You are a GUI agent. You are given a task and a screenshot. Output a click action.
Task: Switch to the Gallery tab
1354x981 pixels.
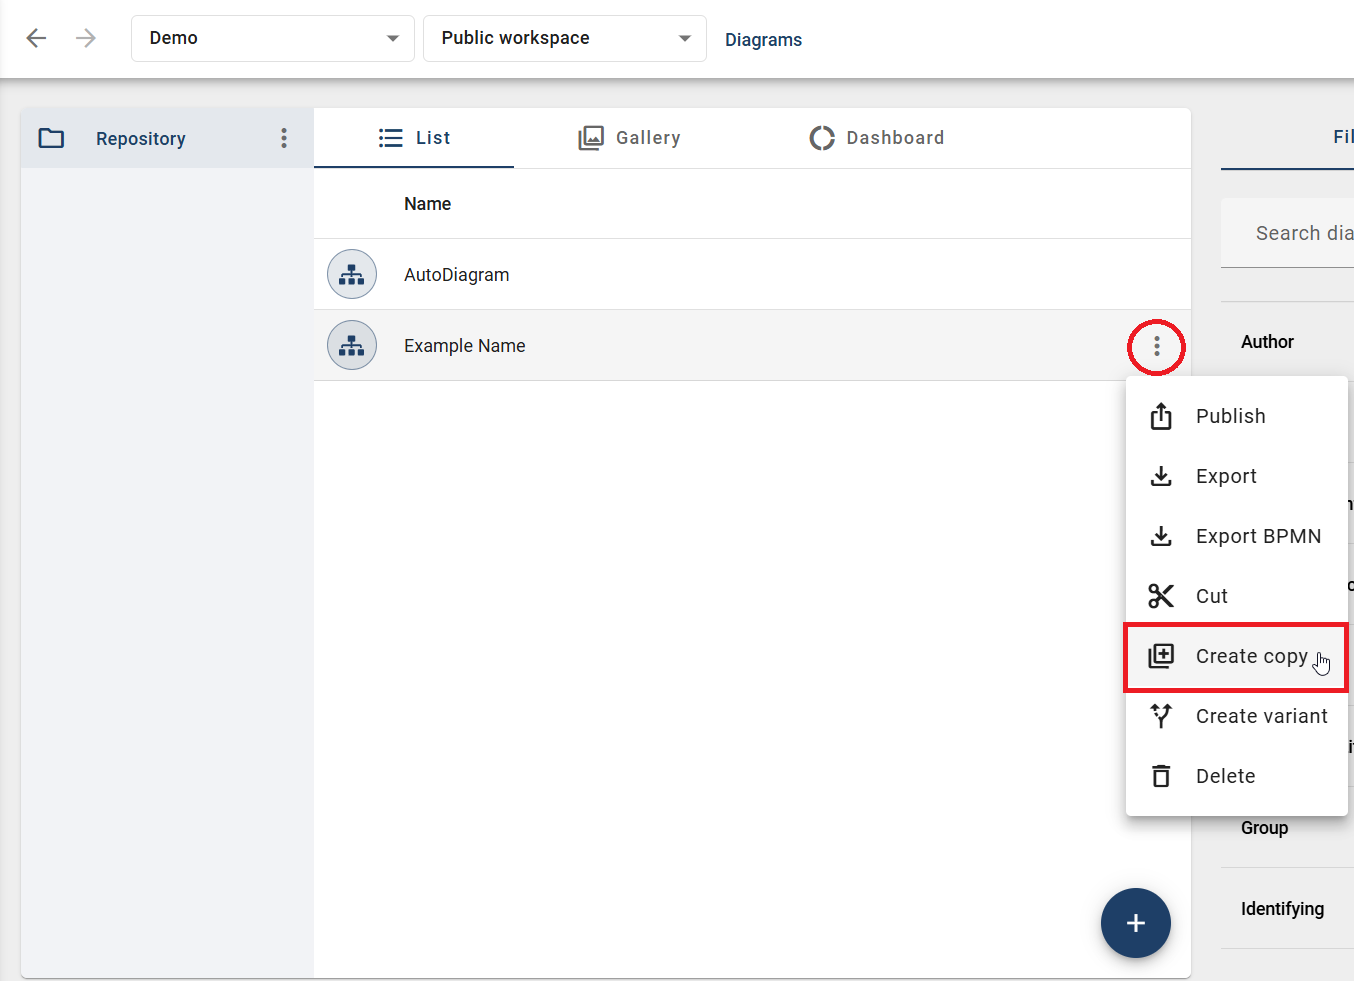click(629, 137)
